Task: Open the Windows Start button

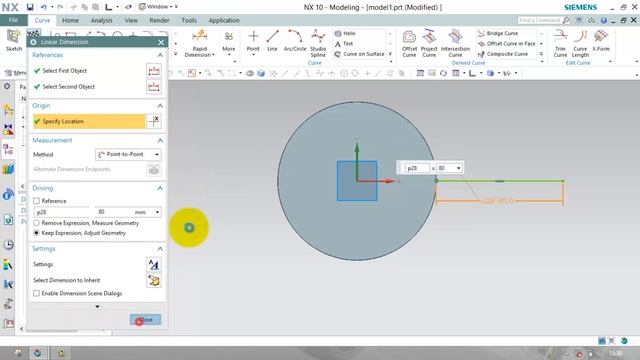Action: pos(18,353)
